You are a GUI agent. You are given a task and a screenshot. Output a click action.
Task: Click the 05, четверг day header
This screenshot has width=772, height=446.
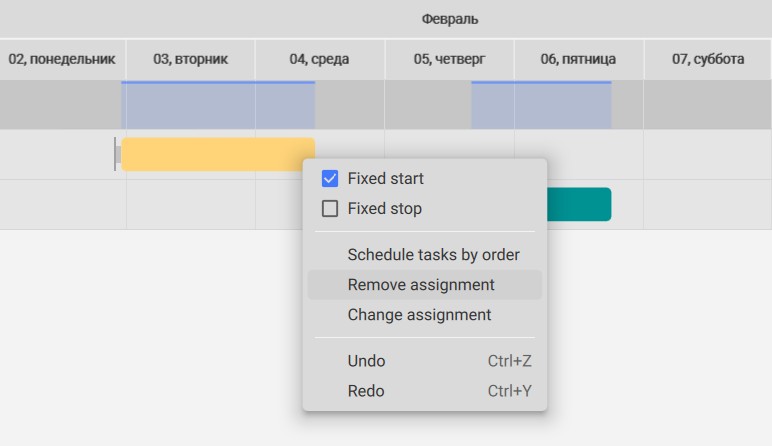click(x=449, y=59)
